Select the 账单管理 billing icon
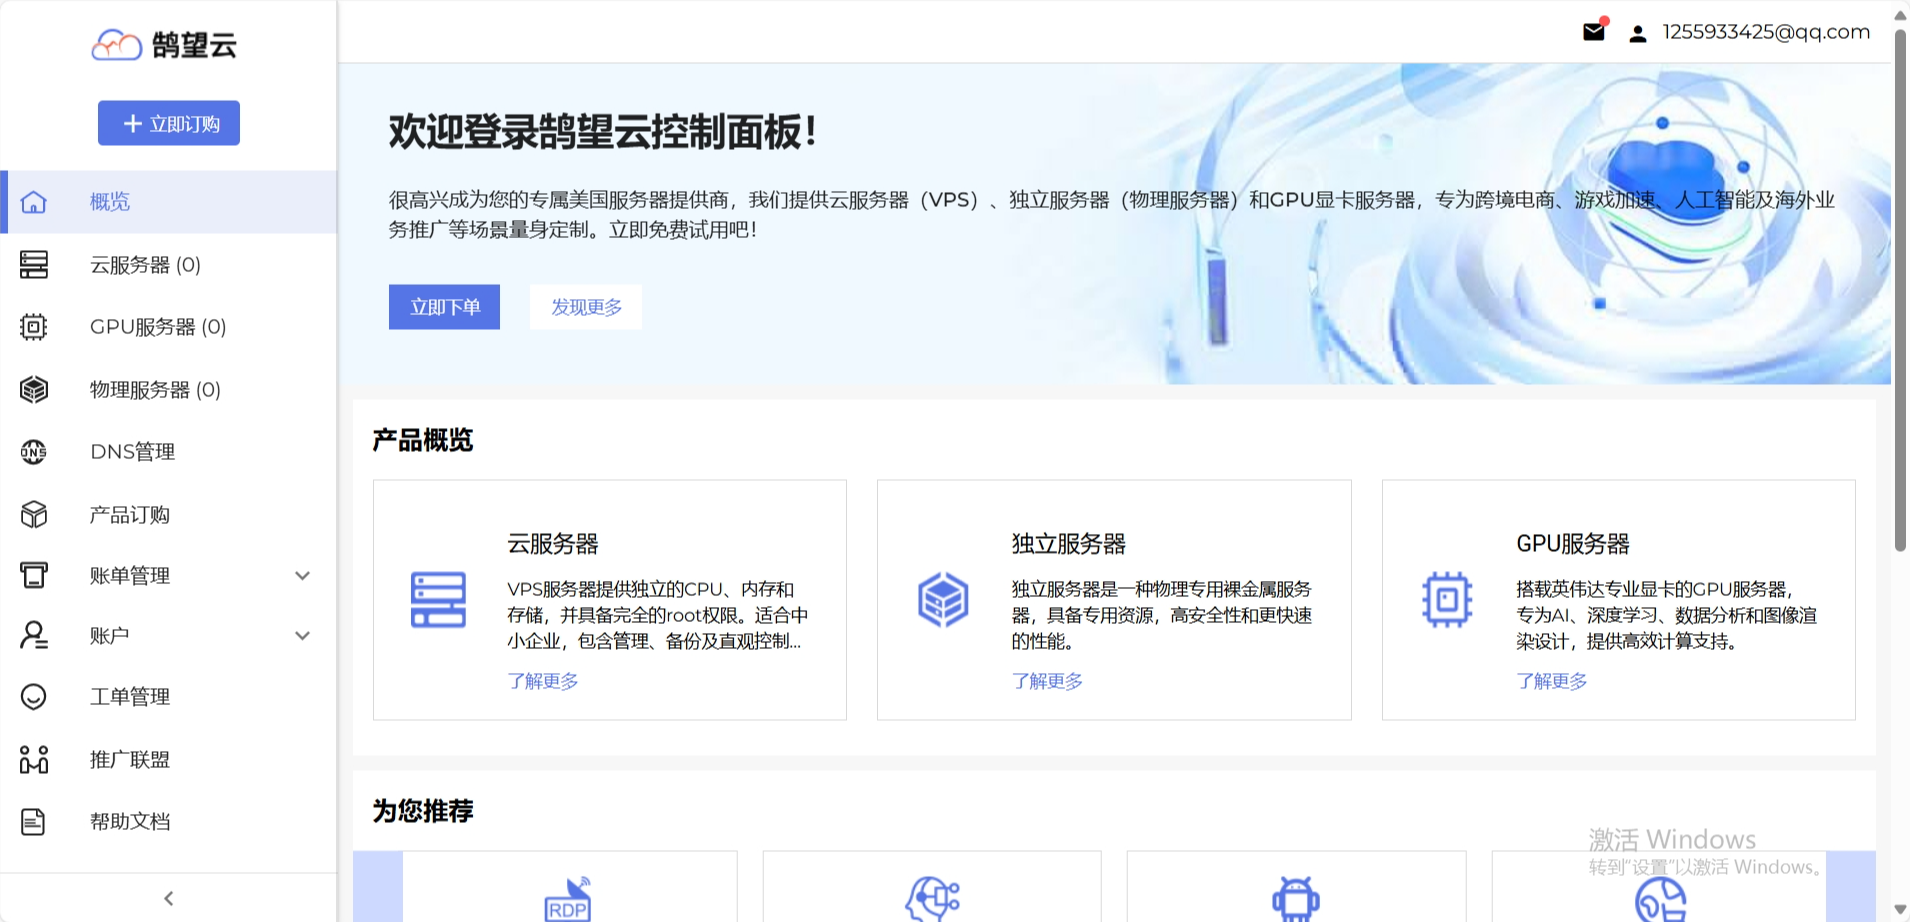 [x=34, y=575]
